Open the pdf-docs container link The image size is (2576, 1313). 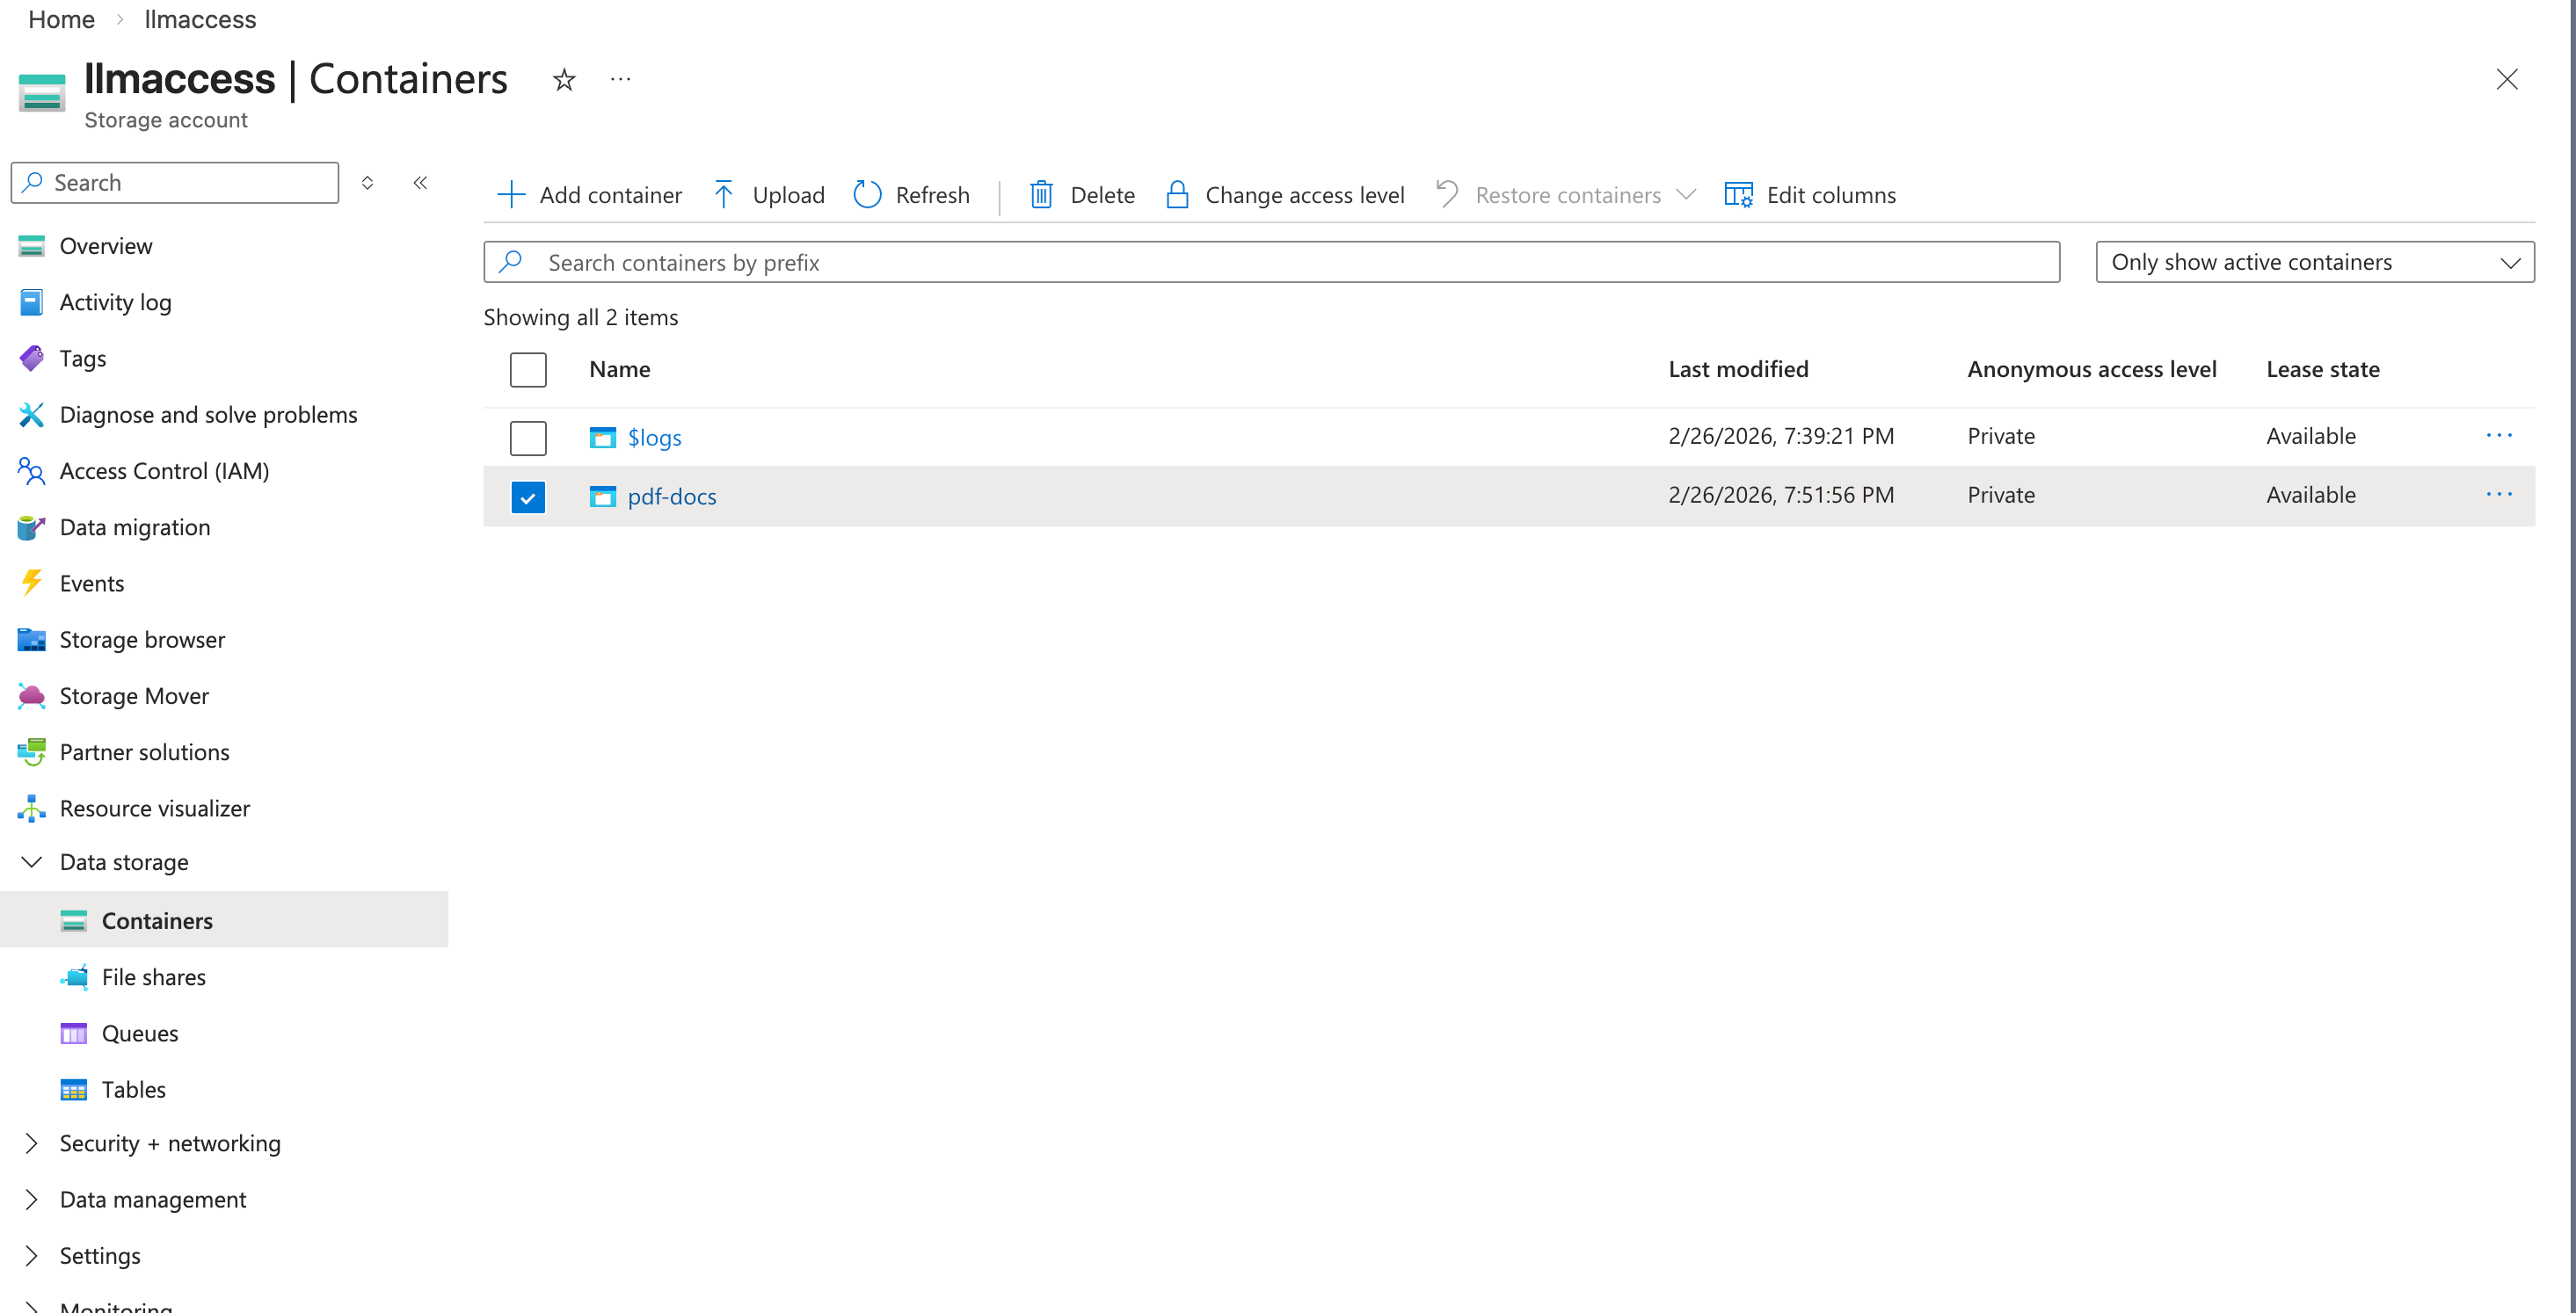point(671,497)
